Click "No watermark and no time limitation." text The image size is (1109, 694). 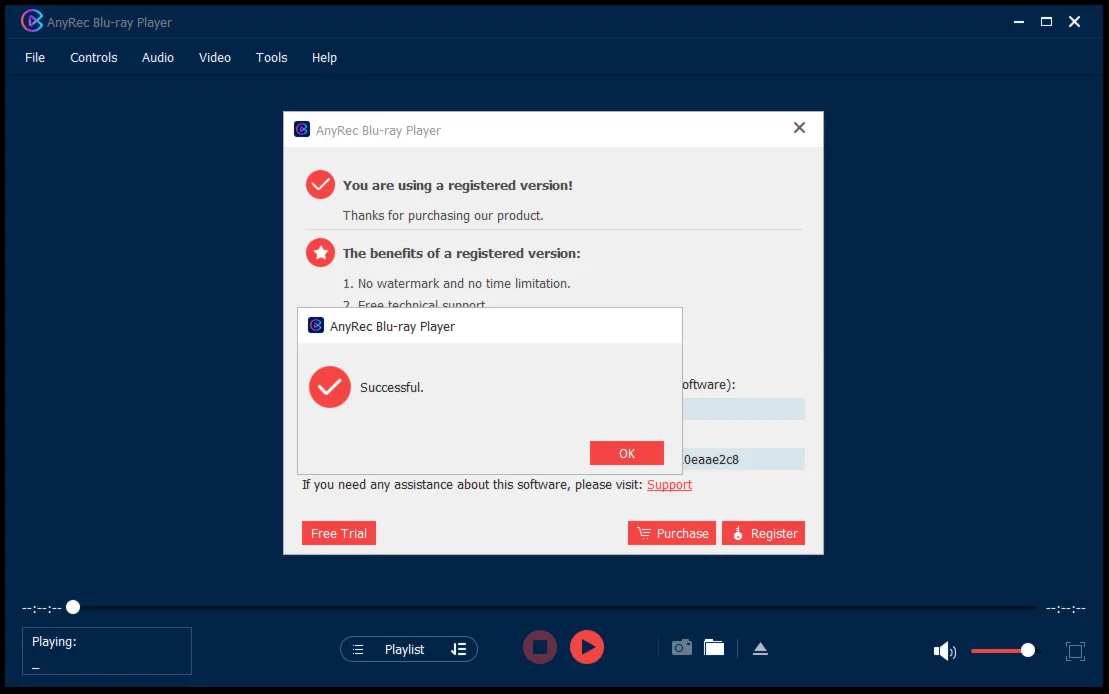click(464, 284)
